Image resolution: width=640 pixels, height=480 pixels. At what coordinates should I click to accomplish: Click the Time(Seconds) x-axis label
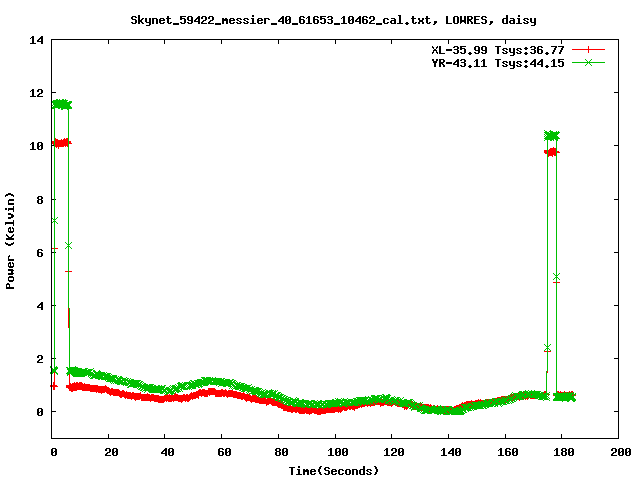click(334, 471)
